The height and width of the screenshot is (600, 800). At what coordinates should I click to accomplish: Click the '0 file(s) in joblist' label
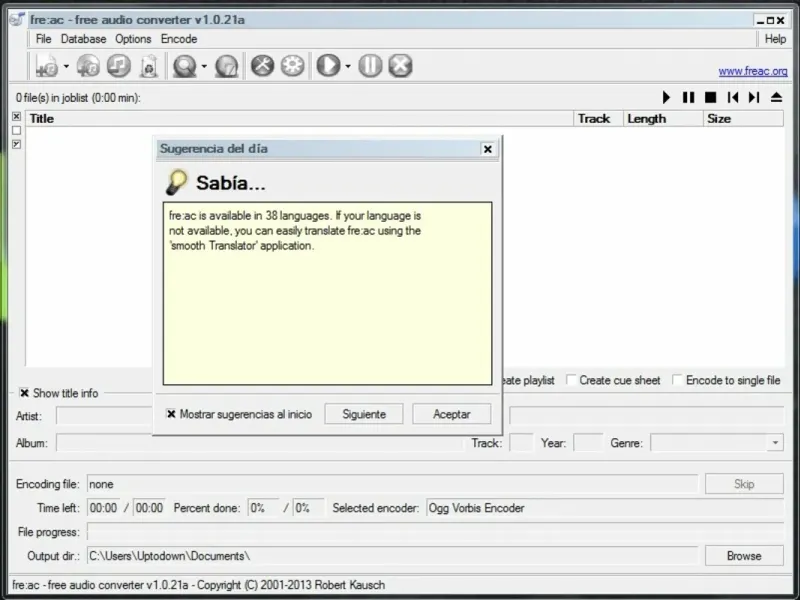78,97
